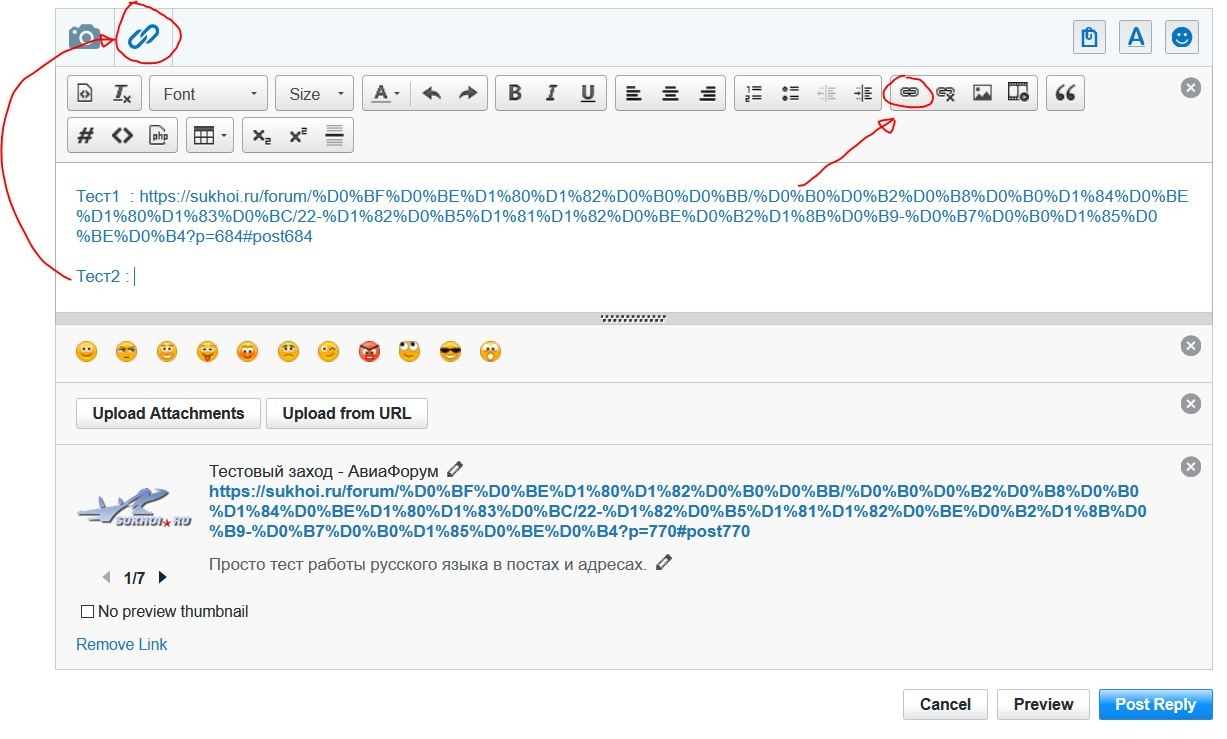This screenshot has width=1227, height=739.
Task: Click the PHP code tag icon
Action: pos(158,136)
